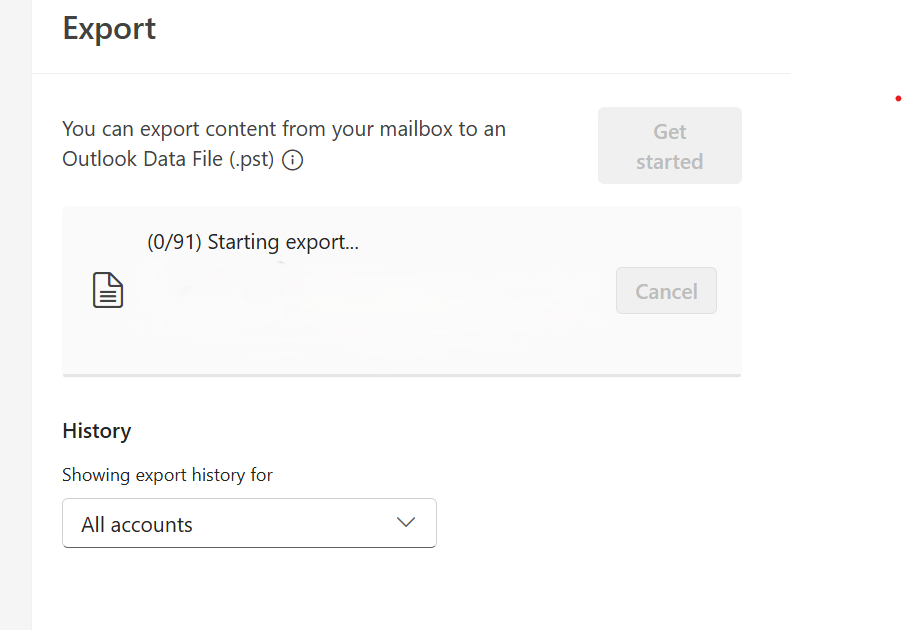Image resolution: width=902 pixels, height=630 pixels.
Task: Click the black area right of the panel
Action: coord(846,350)
